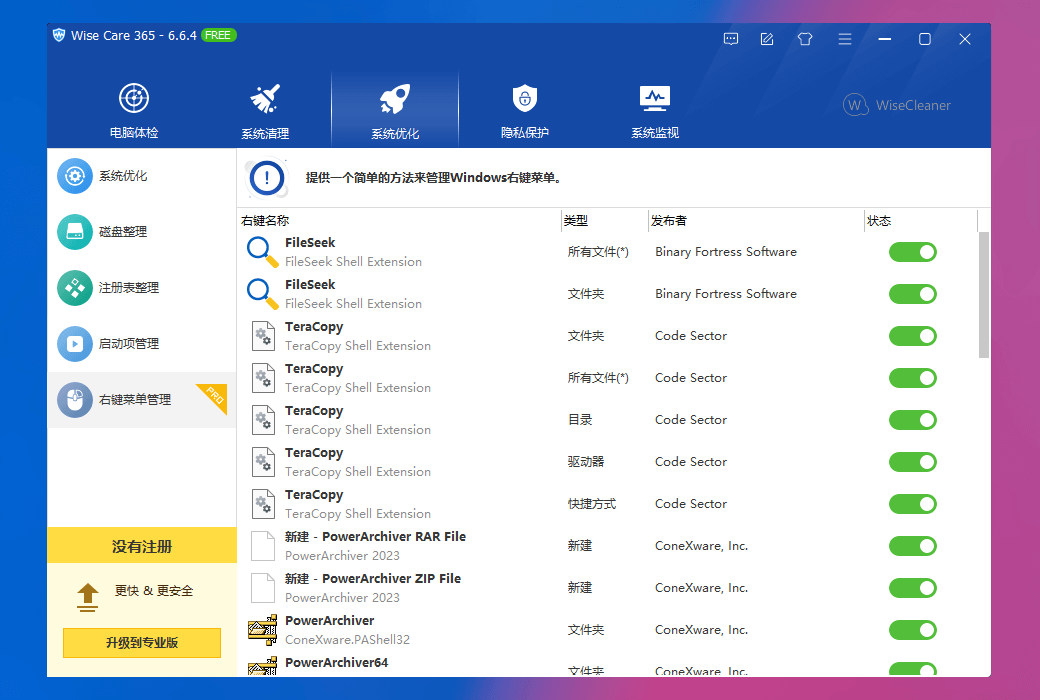Click the FileSeek magnifier icon for 文件夹 row

pos(263,294)
